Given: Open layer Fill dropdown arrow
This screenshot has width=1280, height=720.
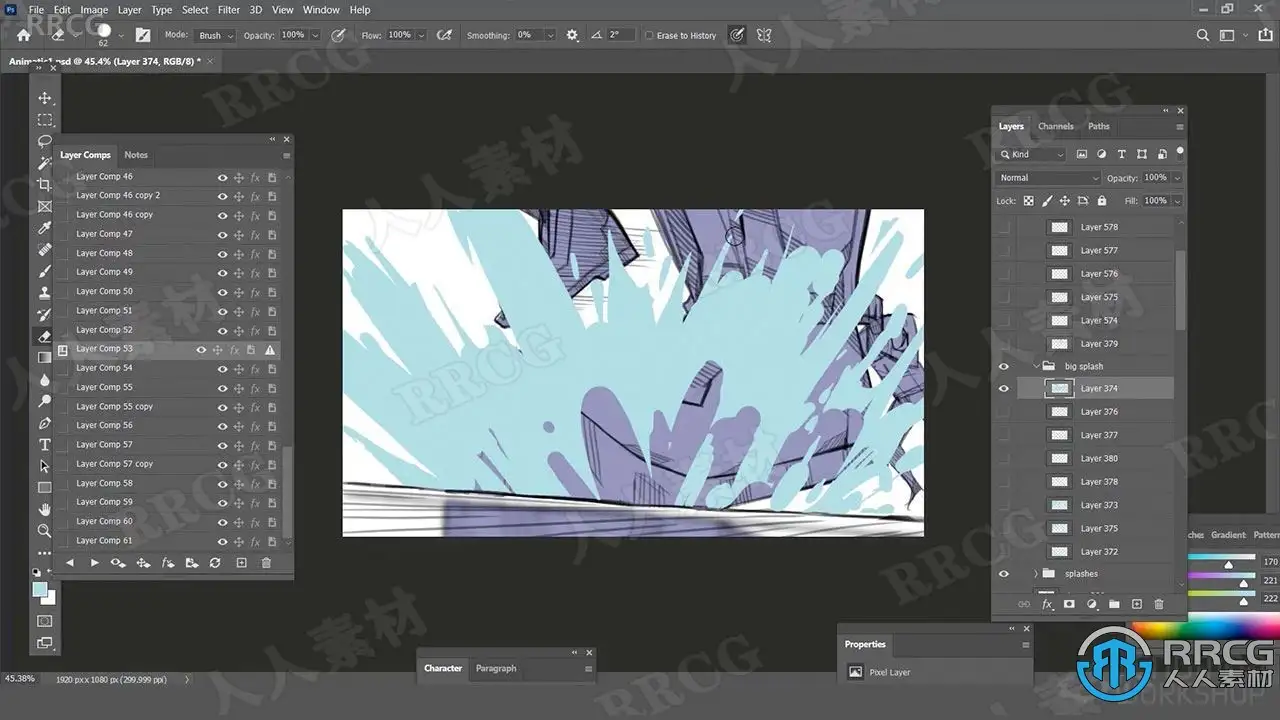Looking at the screenshot, I should click(x=1176, y=201).
